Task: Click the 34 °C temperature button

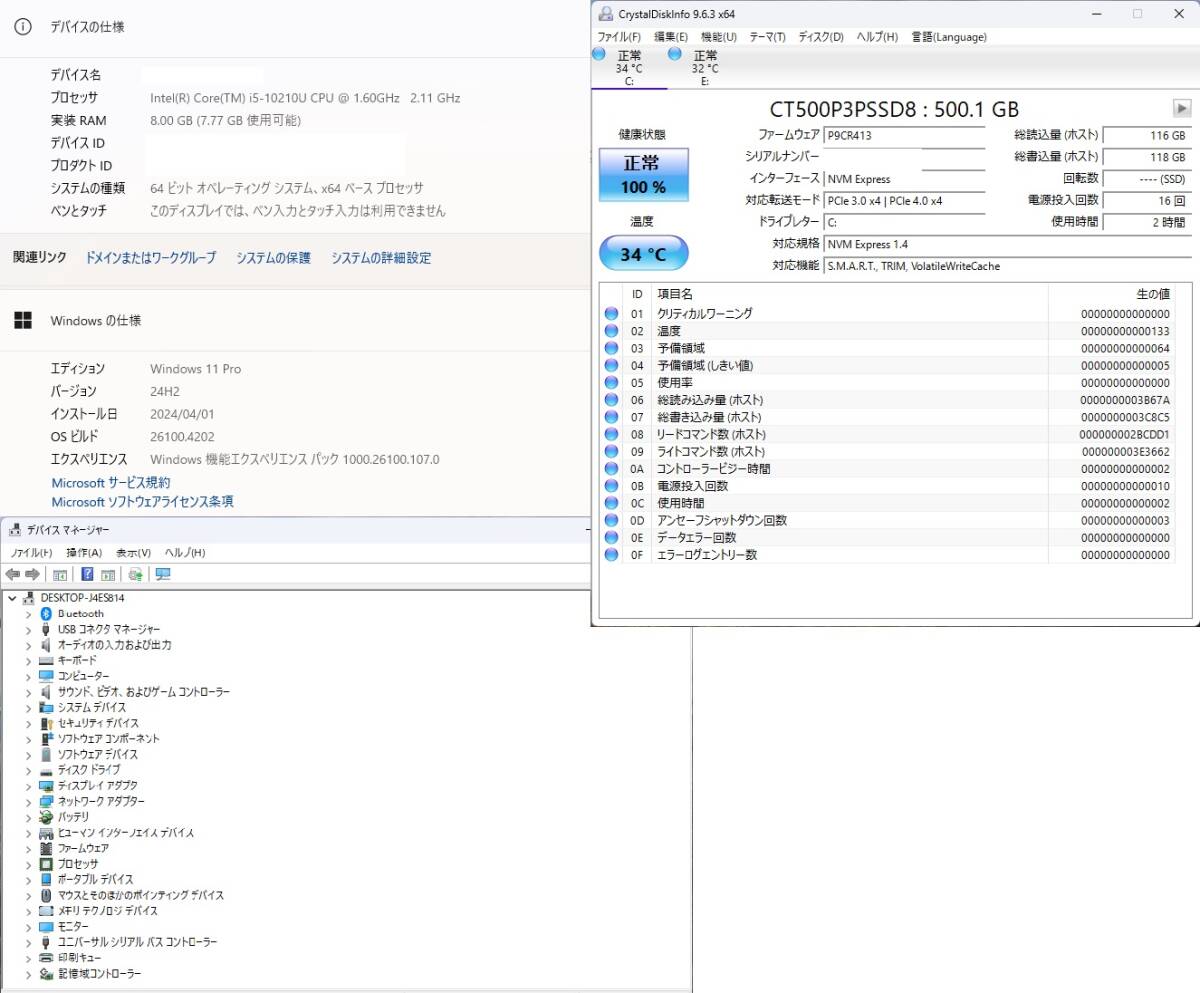Action: pos(644,254)
